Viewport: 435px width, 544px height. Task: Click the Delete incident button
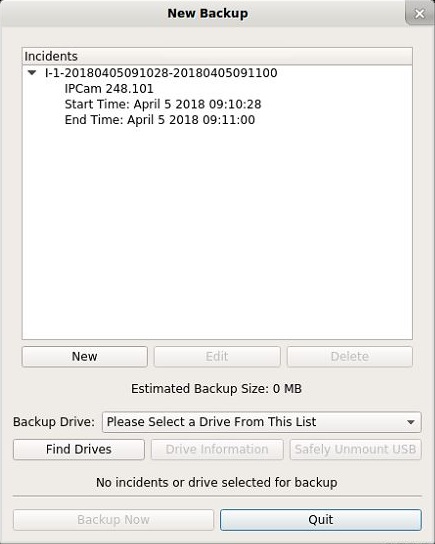coord(350,356)
